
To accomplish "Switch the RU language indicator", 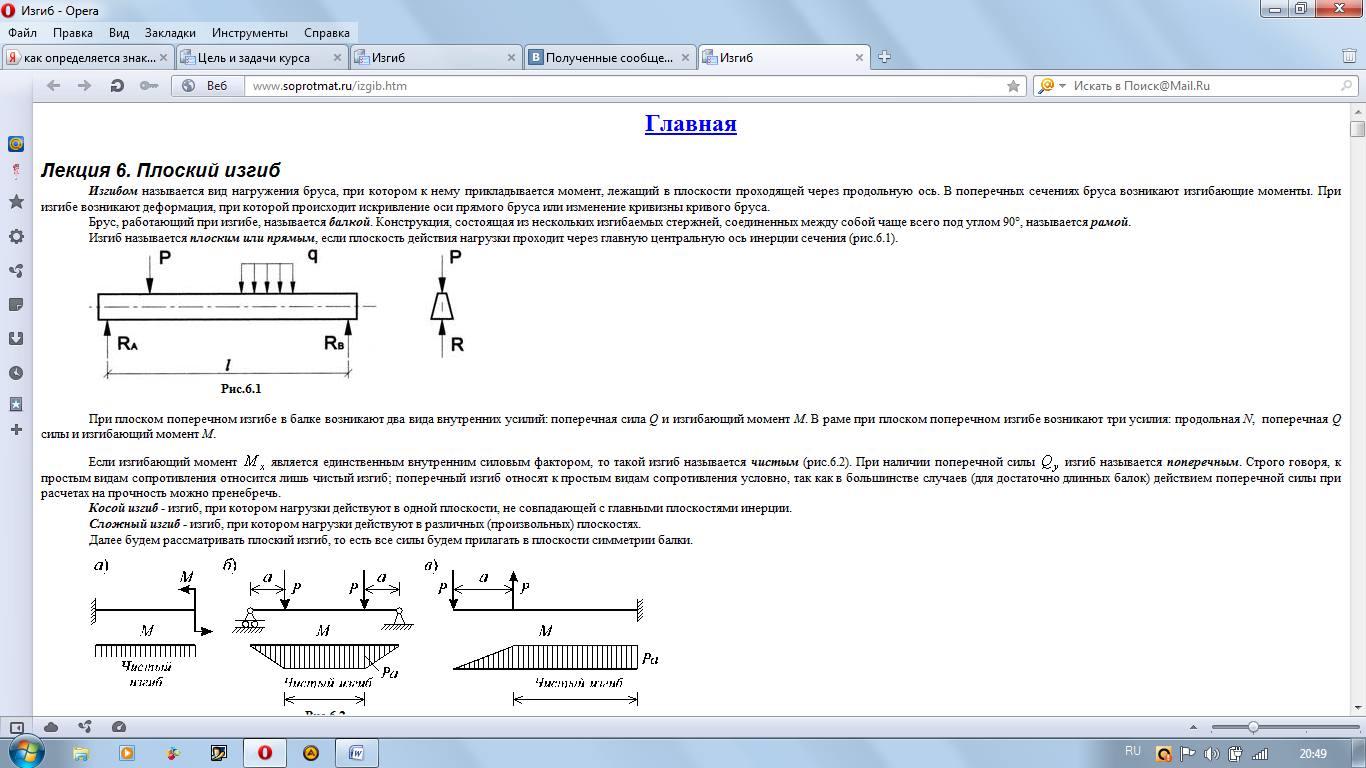I will pyautogui.click(x=1133, y=751).
